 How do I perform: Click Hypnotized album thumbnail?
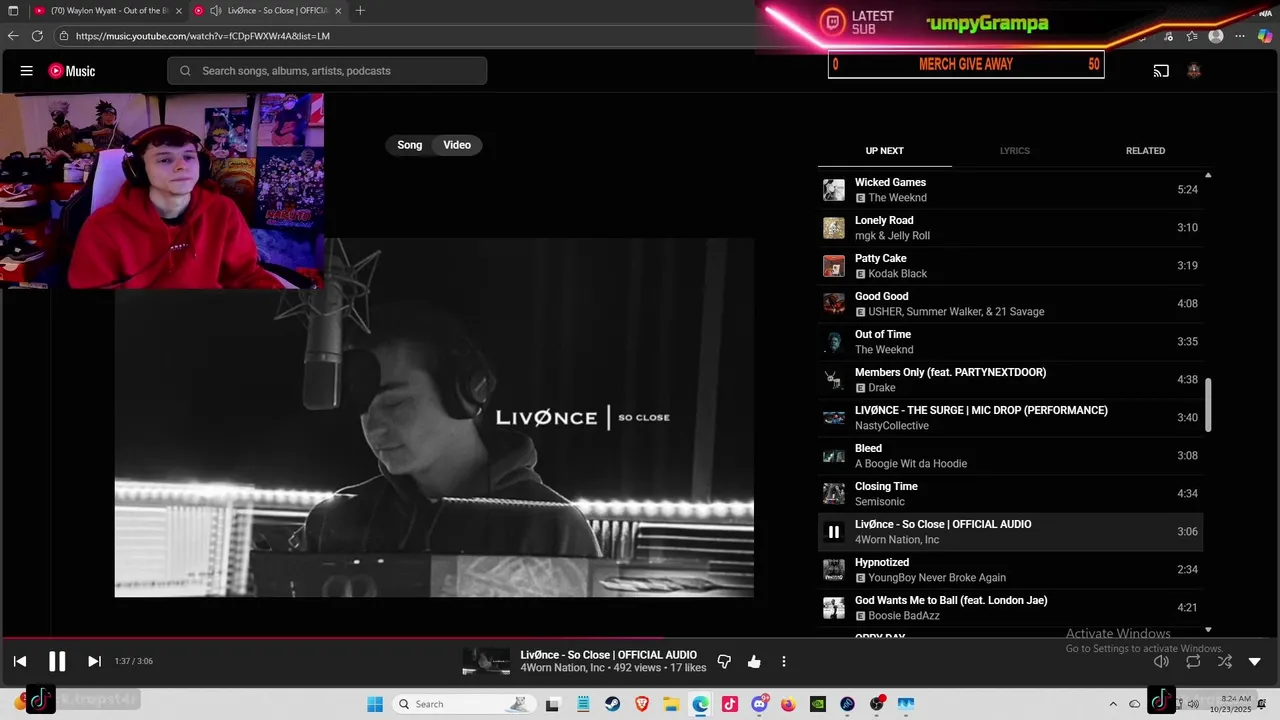[x=833, y=570]
